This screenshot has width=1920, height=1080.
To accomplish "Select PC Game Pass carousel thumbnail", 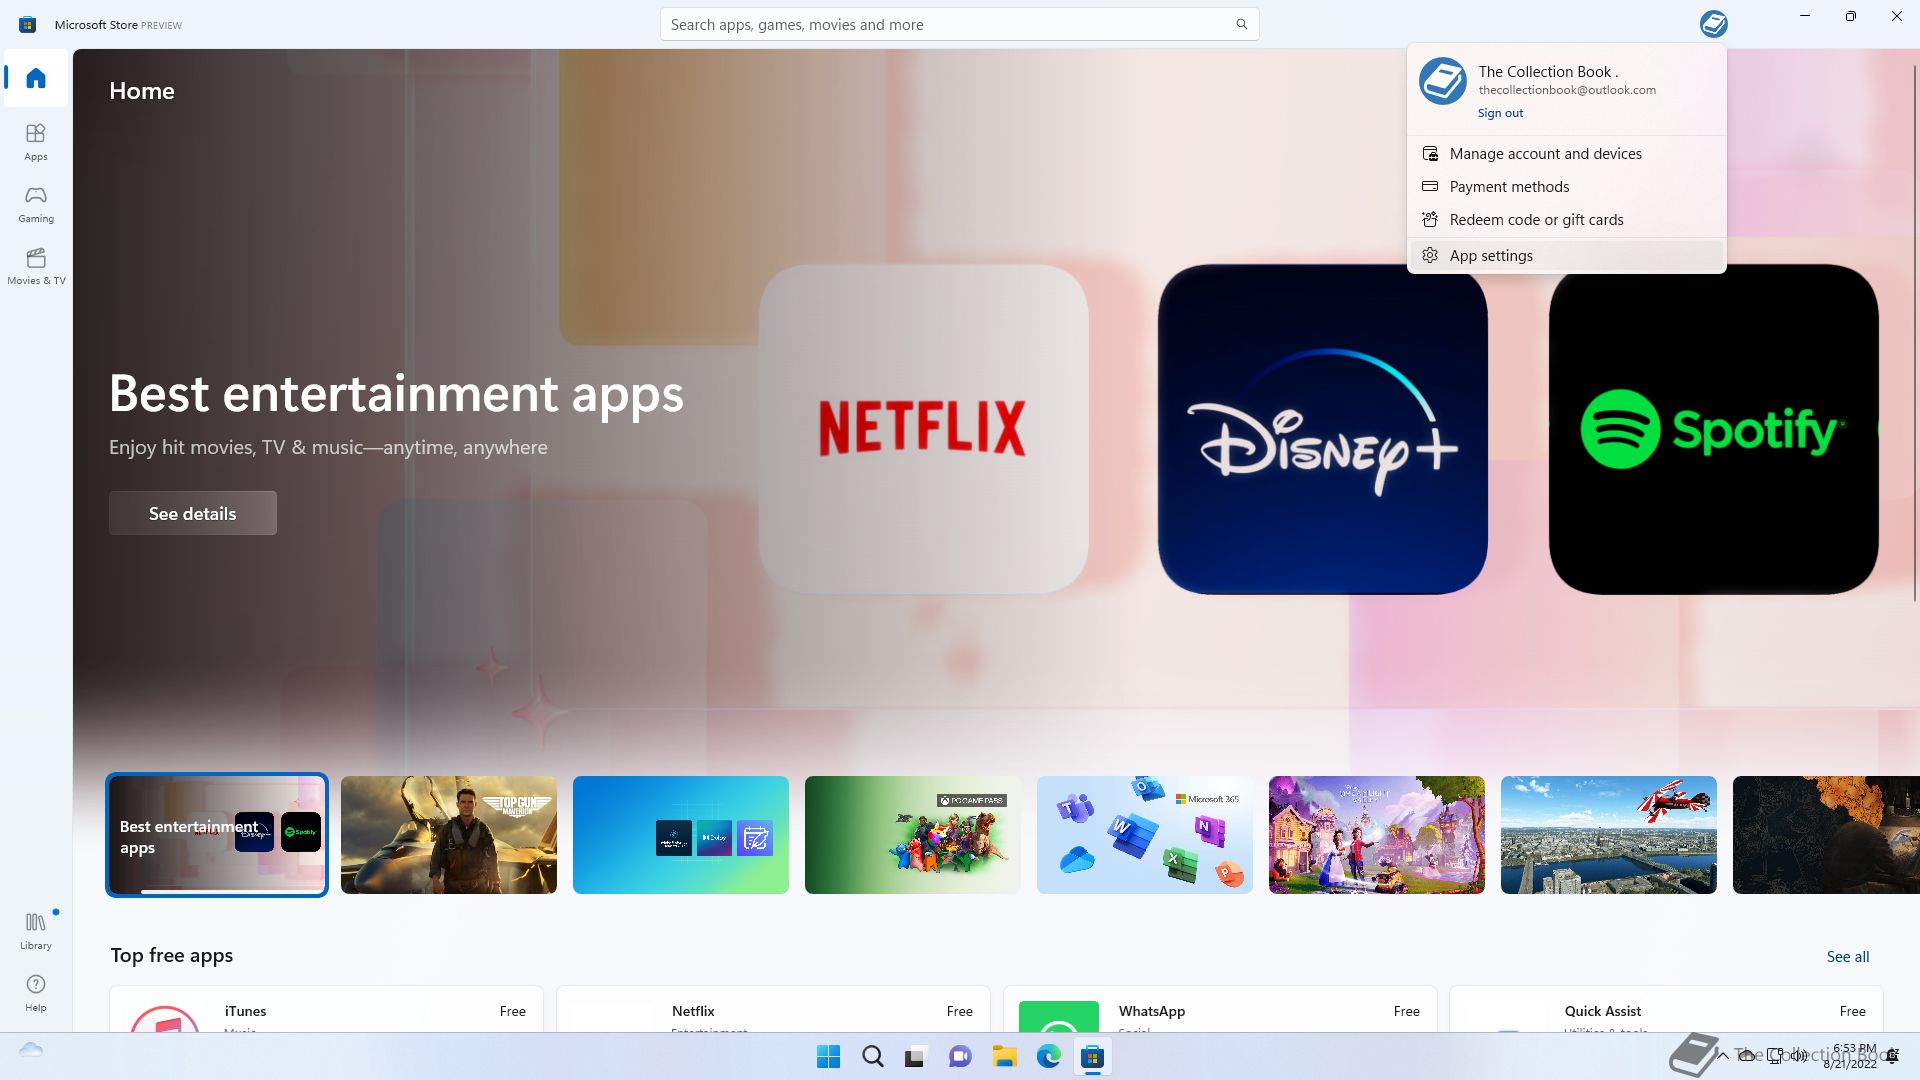I will [913, 835].
